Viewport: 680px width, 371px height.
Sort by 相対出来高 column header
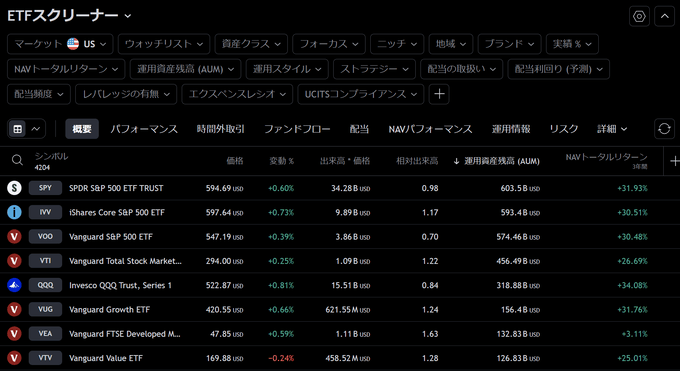pyautogui.click(x=417, y=161)
